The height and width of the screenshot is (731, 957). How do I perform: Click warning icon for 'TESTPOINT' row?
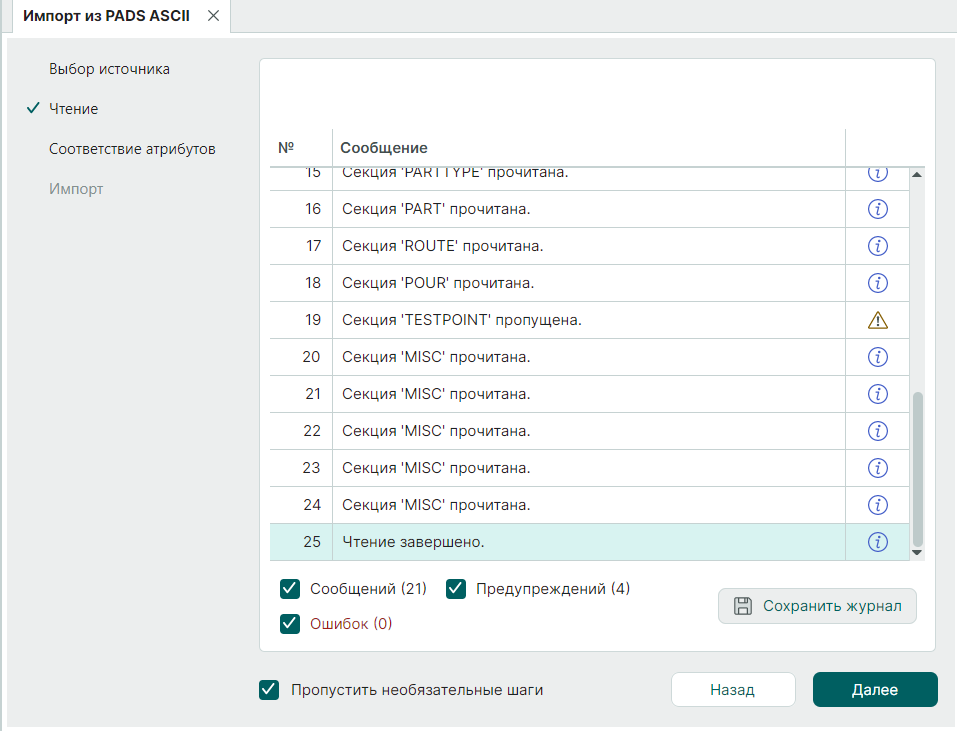[878, 320]
